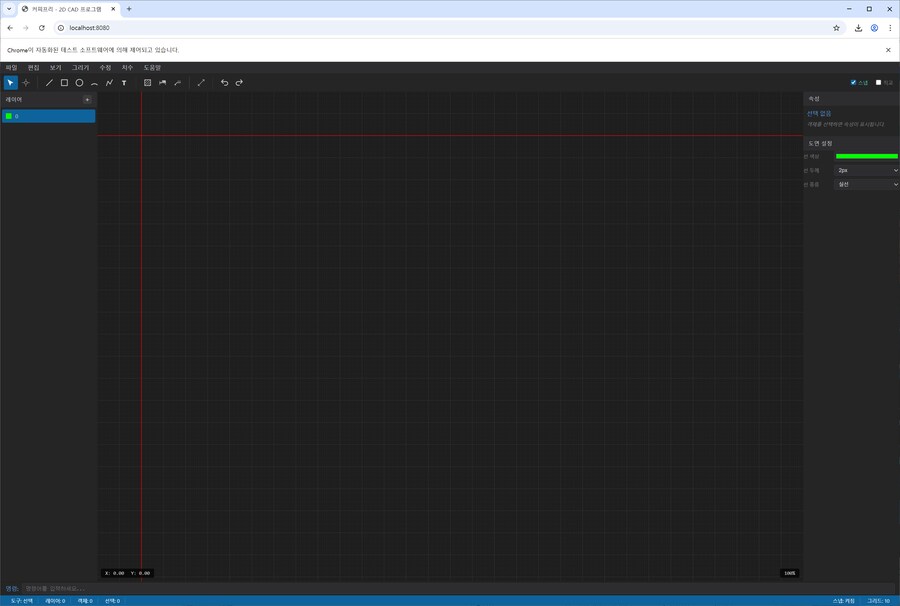900x606 pixels.
Task: Select the arrow selection tool
Action: pyautogui.click(x=11, y=83)
